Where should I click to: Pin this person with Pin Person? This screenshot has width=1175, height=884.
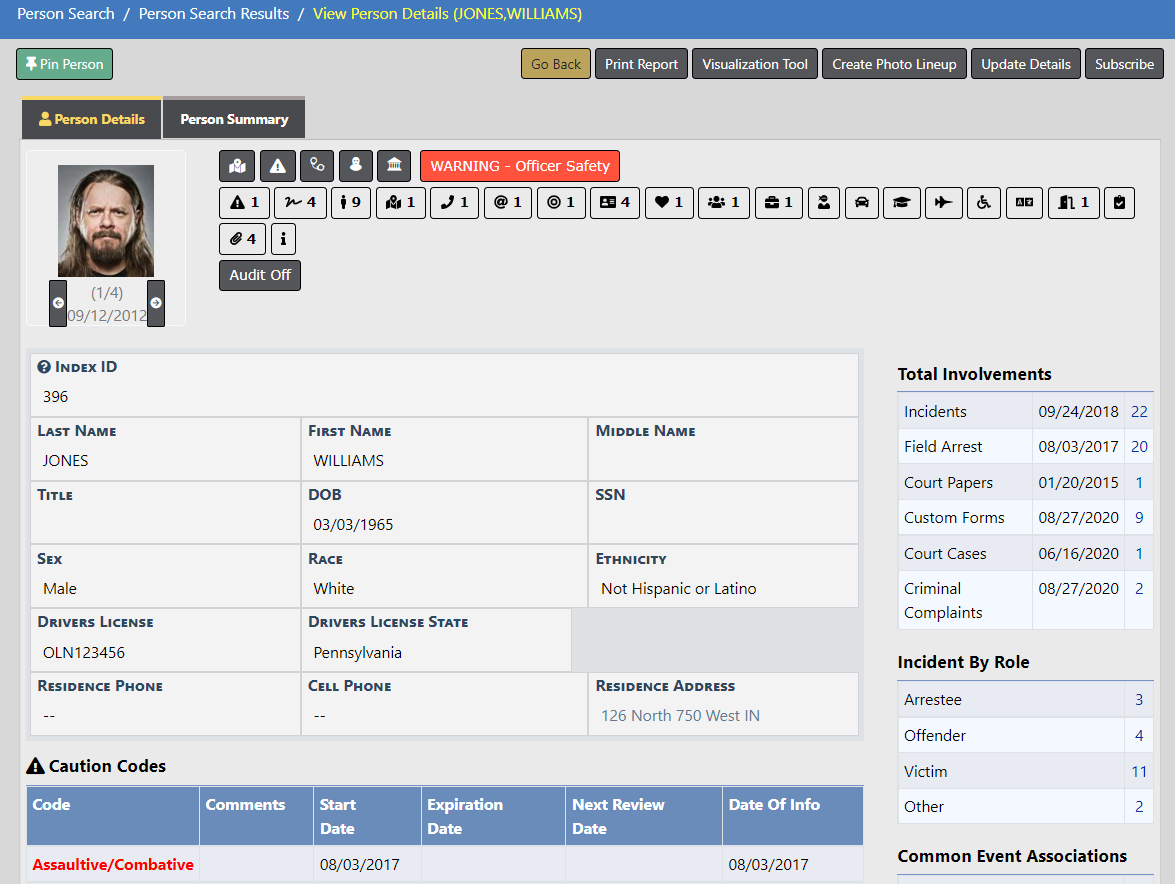pos(65,64)
